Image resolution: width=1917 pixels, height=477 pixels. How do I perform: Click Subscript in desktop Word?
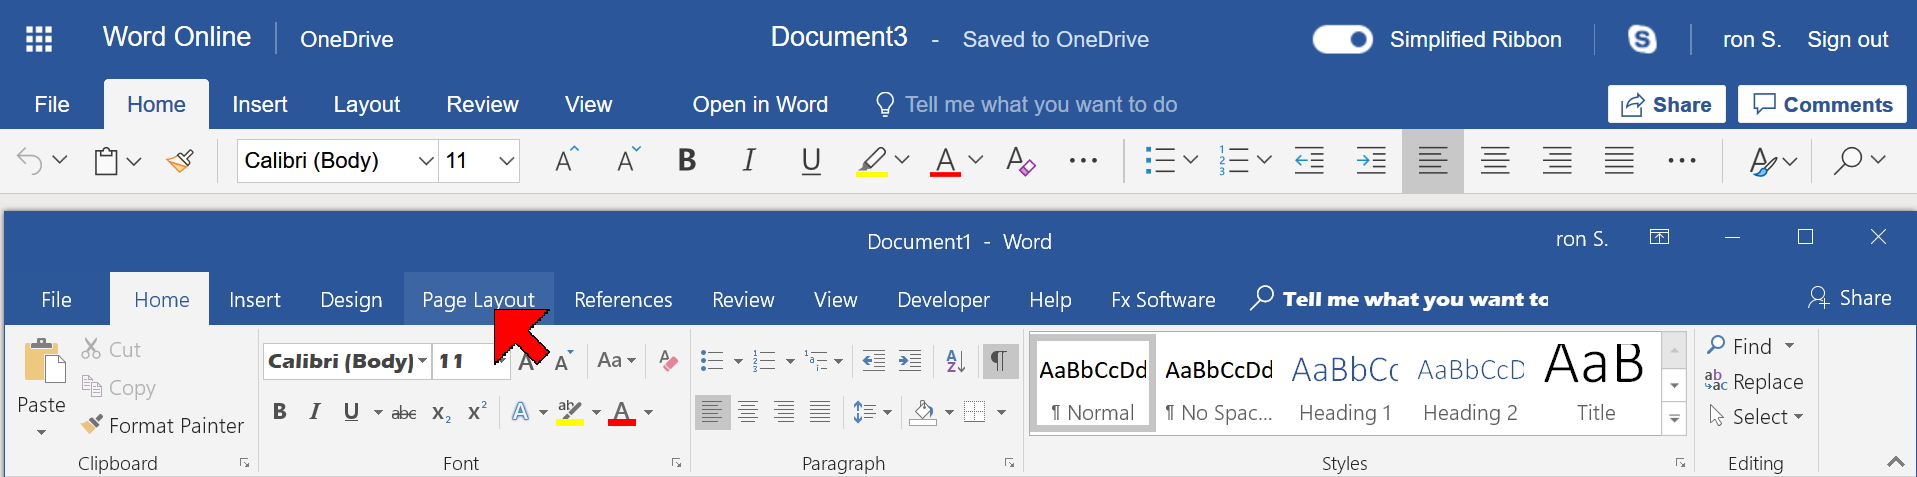(441, 412)
